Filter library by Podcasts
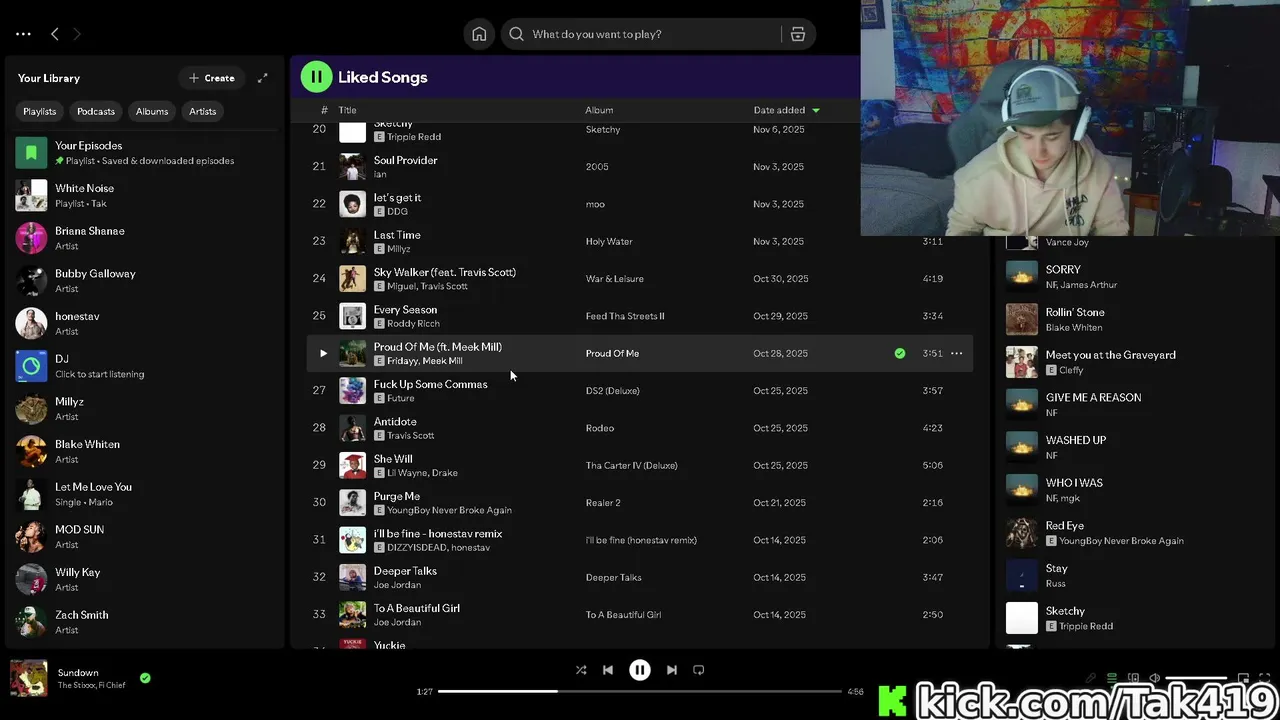 pyautogui.click(x=96, y=111)
